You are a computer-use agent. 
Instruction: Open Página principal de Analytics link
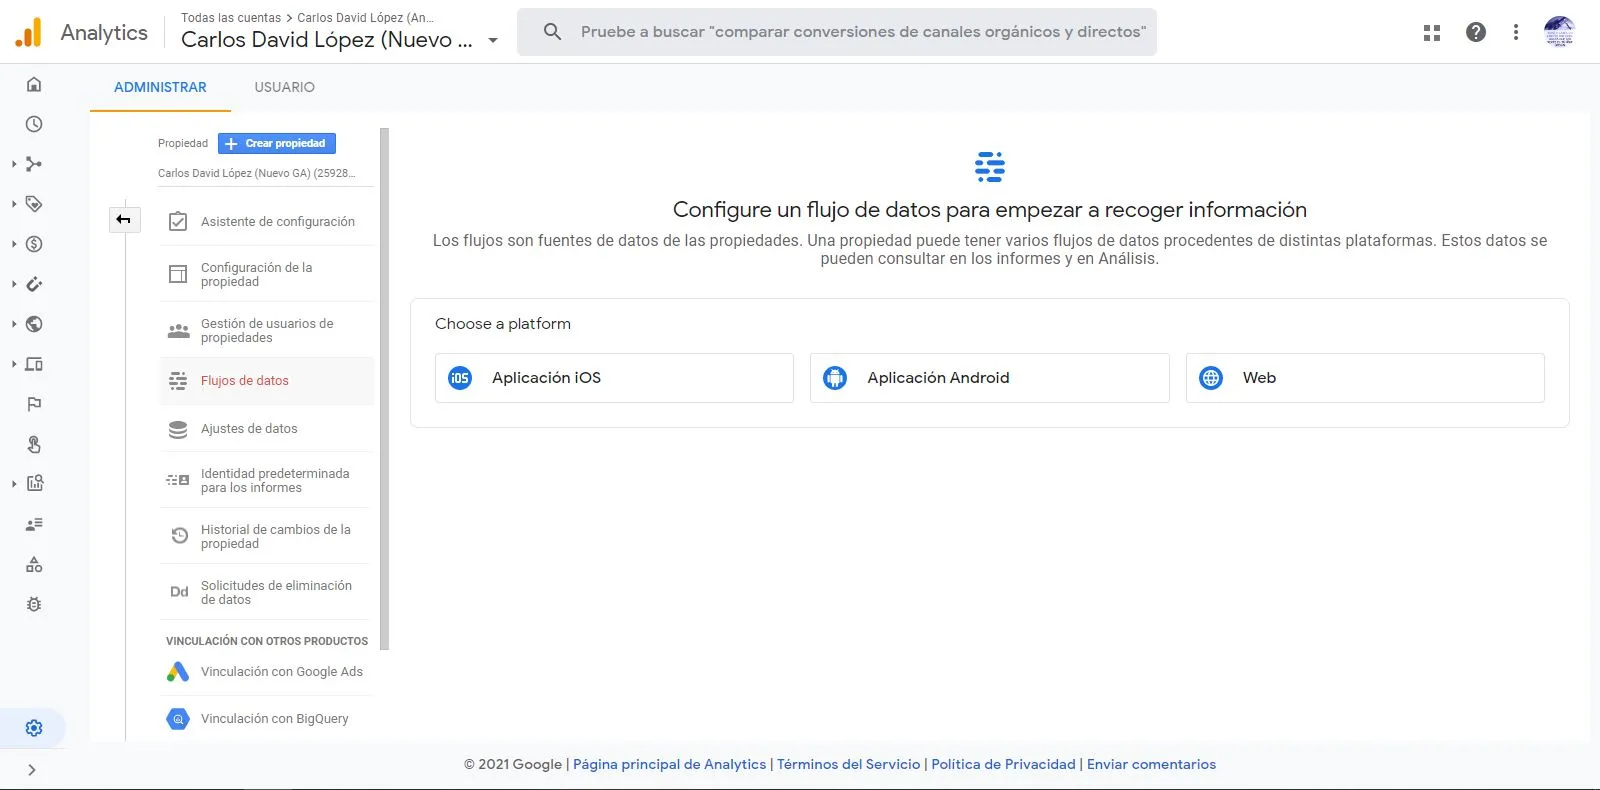[669, 764]
